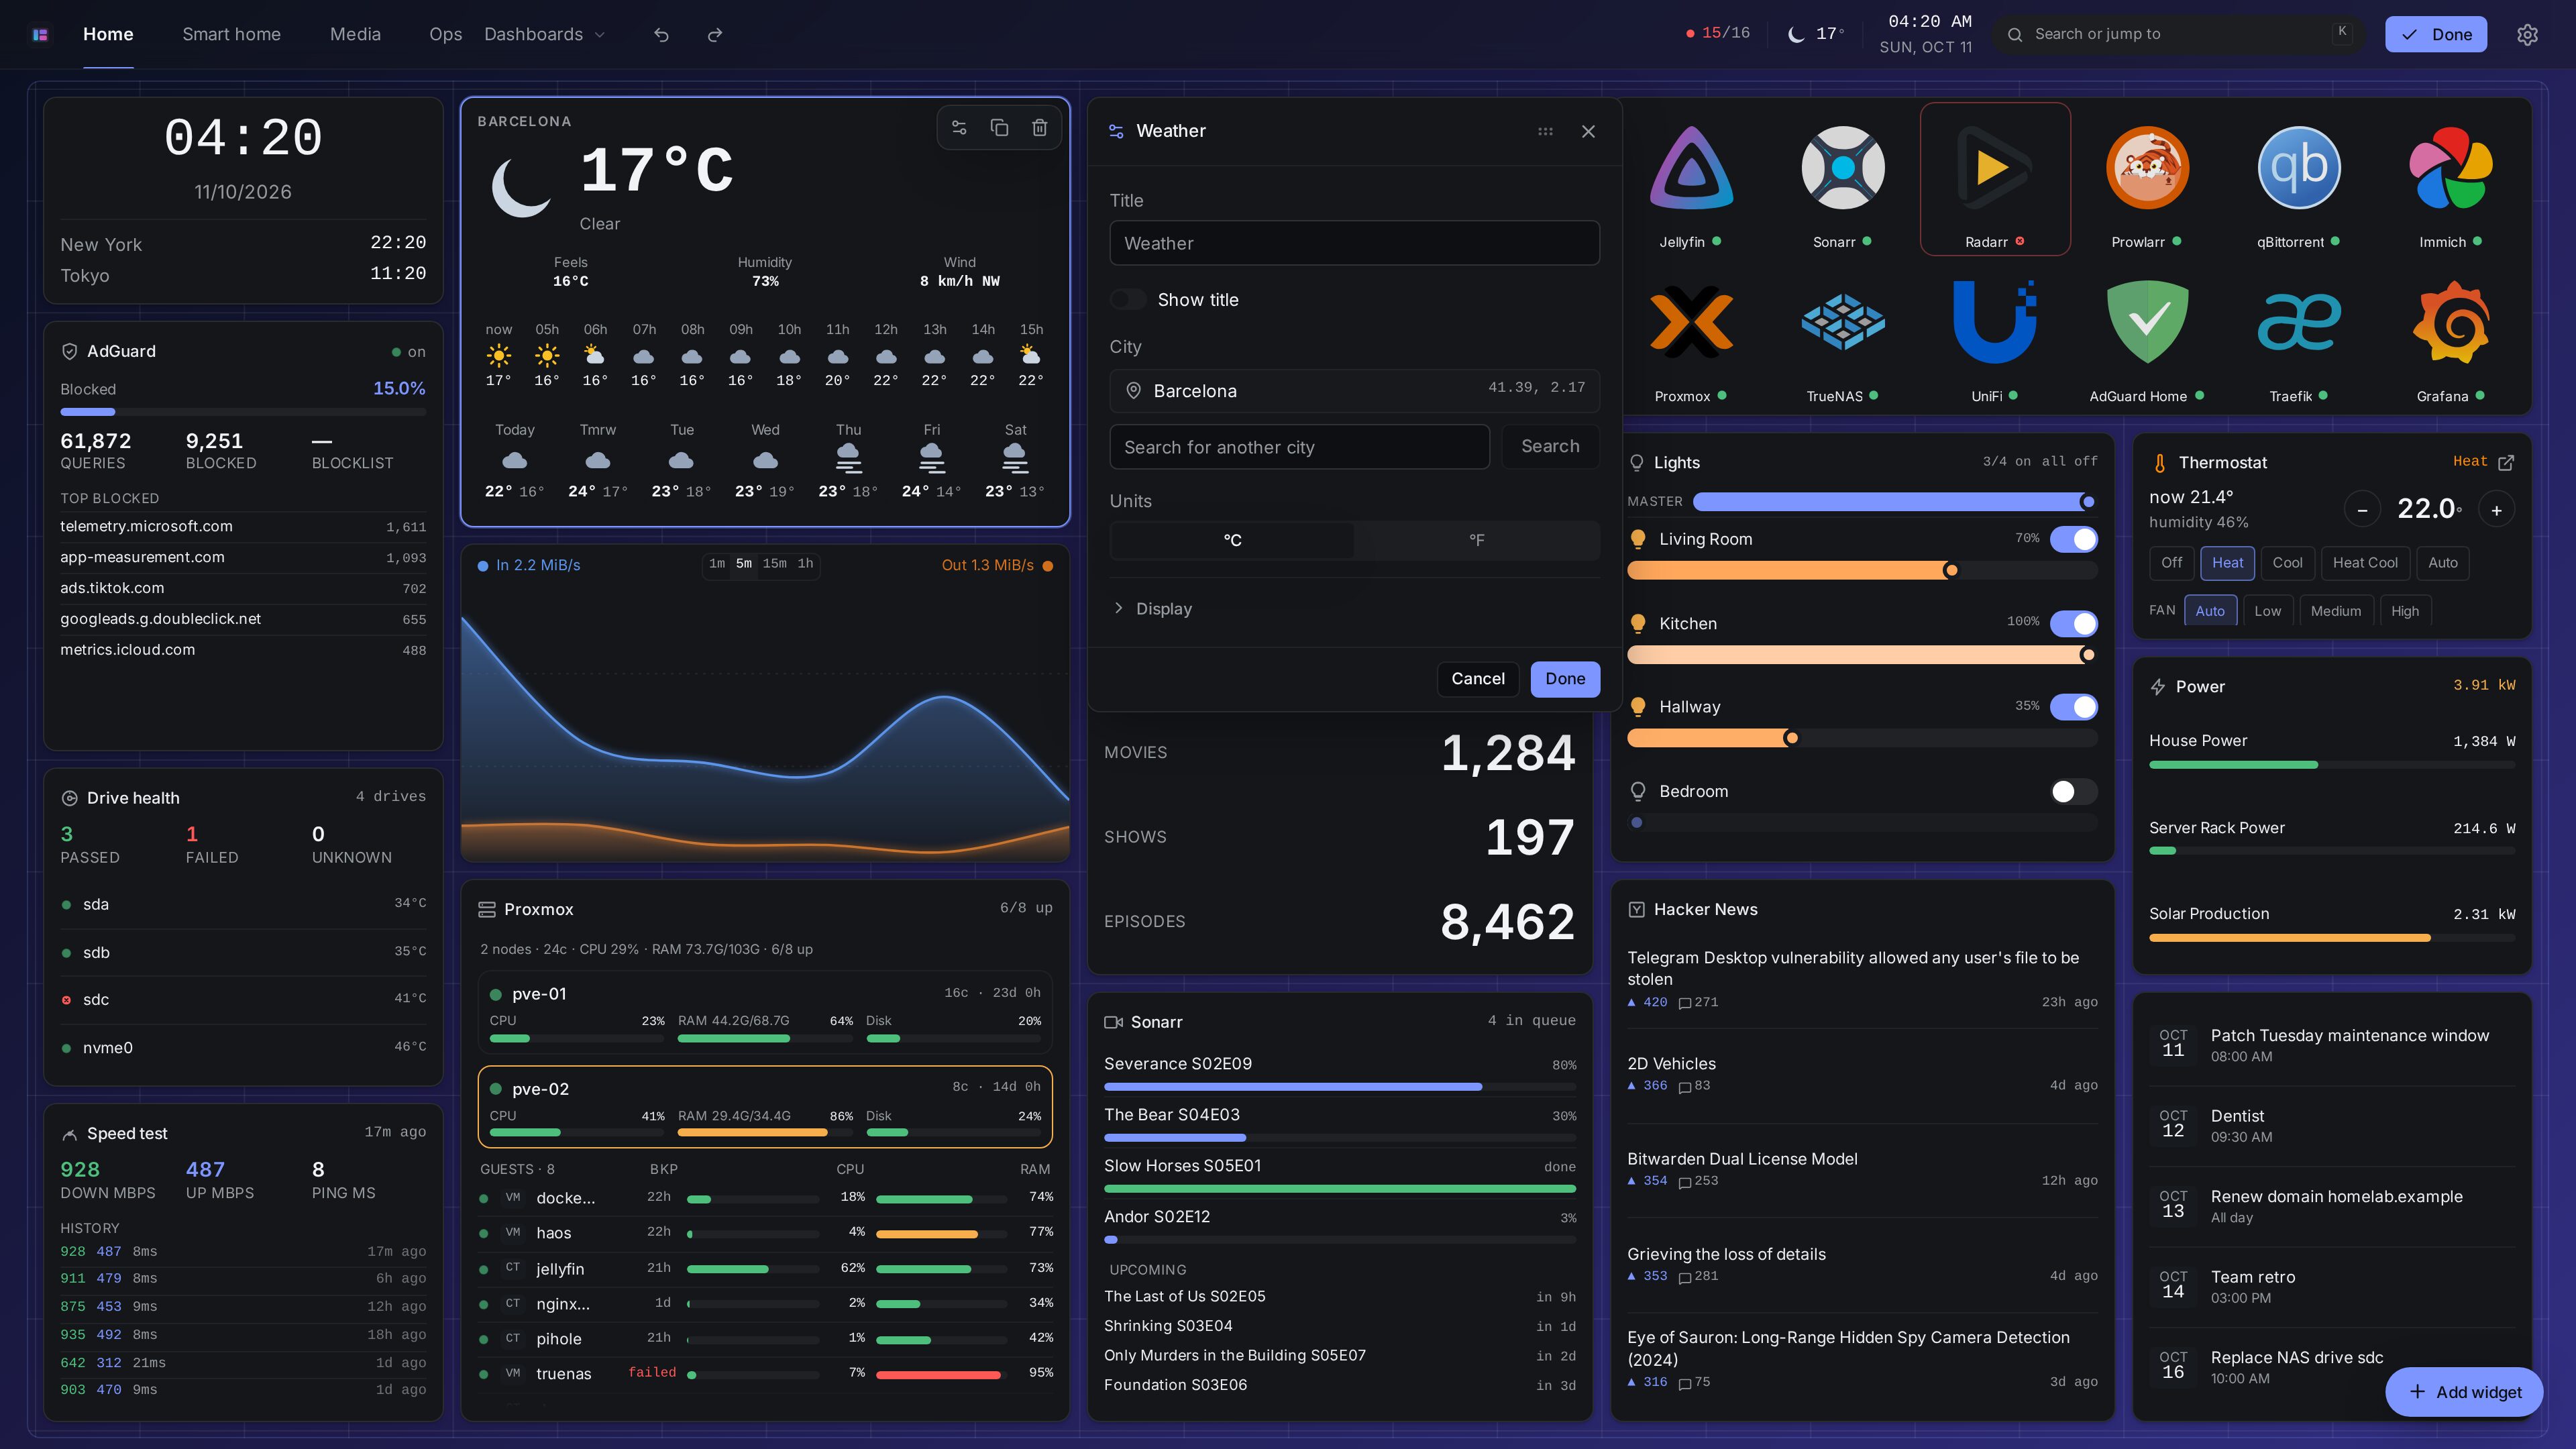The image size is (2576, 1449).
Task: Launch the AdGuard Home app icon
Action: (2147, 322)
